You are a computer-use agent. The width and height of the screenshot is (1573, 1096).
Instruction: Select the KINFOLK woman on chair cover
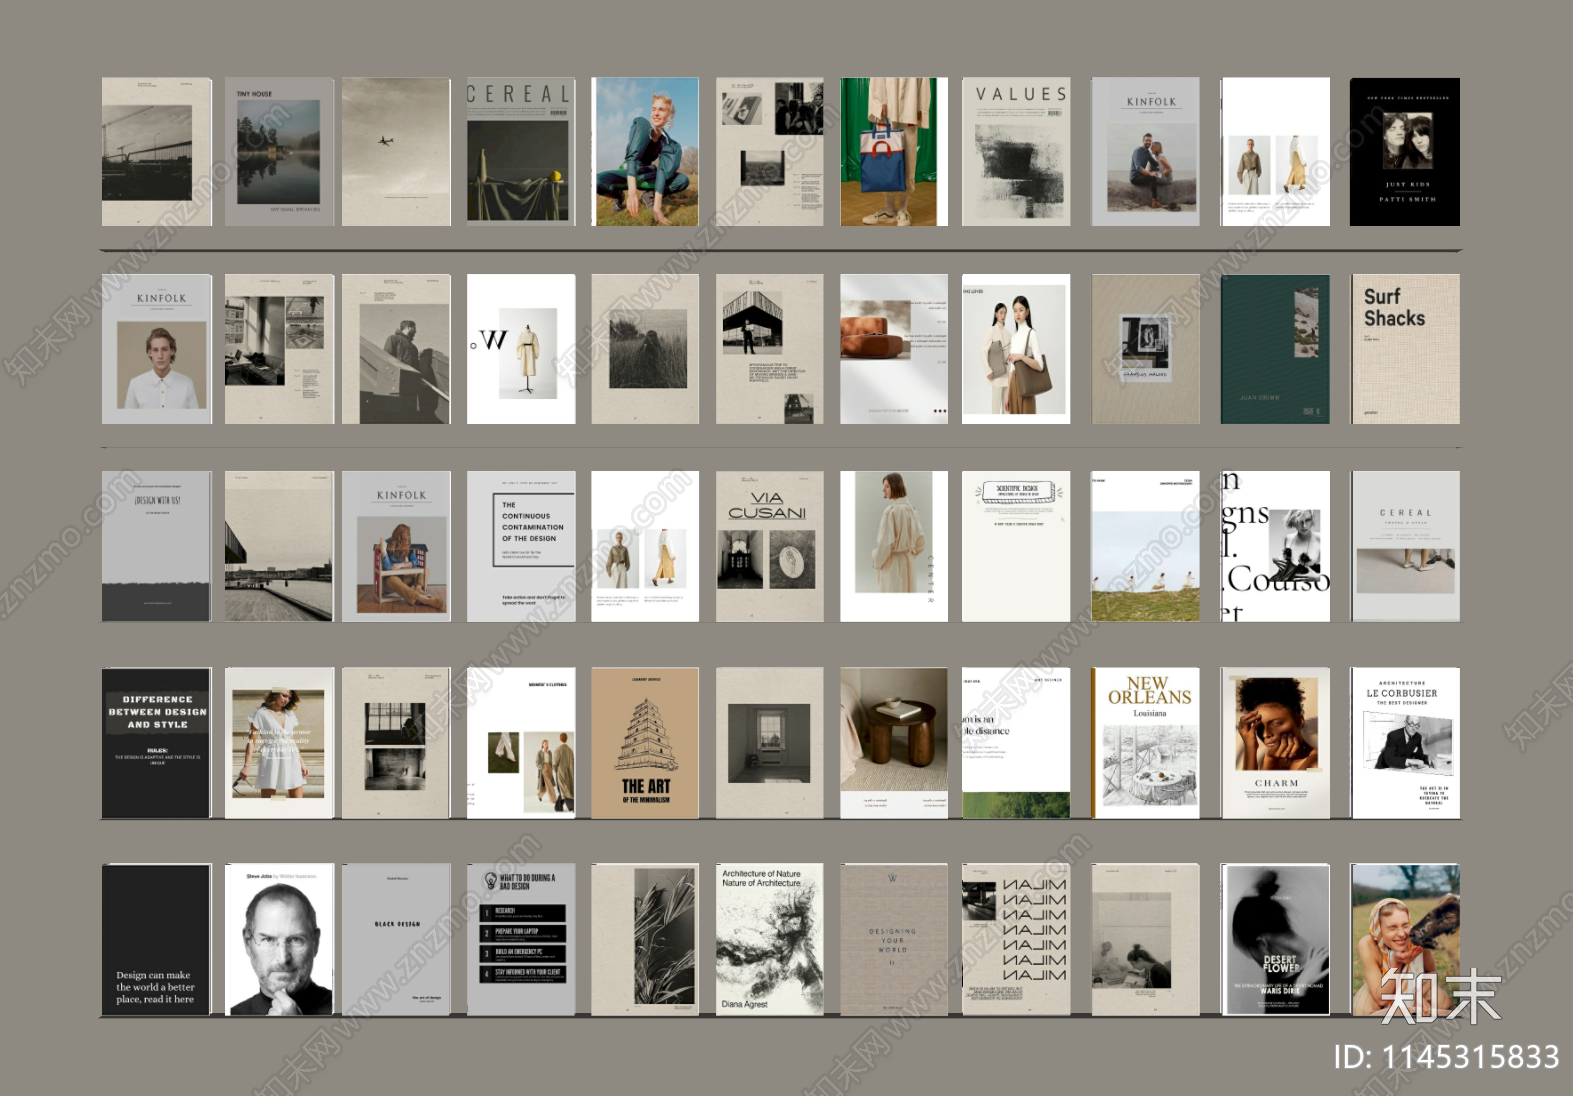coord(396,546)
